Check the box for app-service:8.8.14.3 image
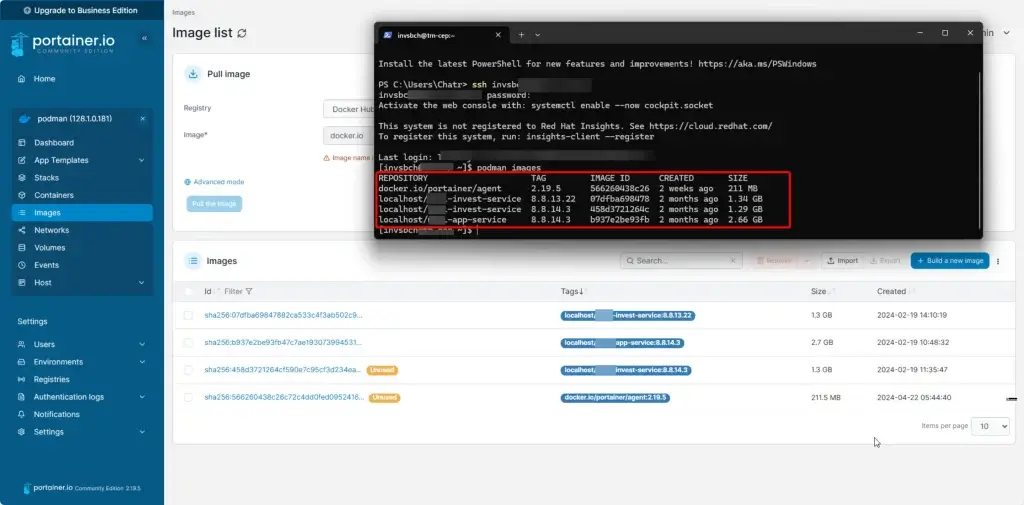The height and width of the screenshot is (505, 1024). click(x=188, y=342)
